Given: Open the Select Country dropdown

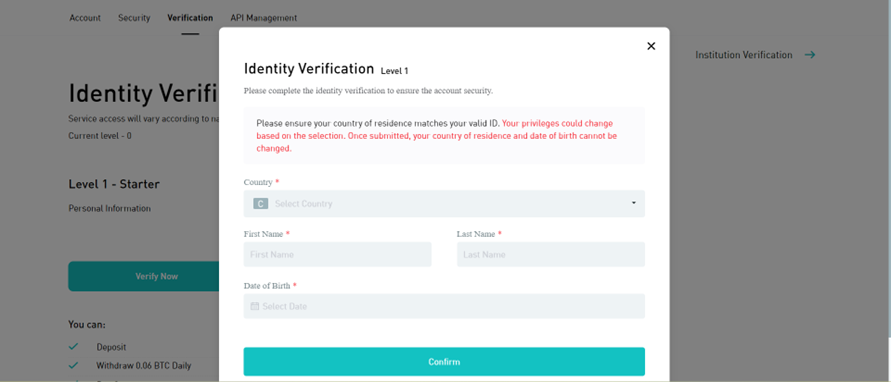Looking at the screenshot, I should [444, 204].
